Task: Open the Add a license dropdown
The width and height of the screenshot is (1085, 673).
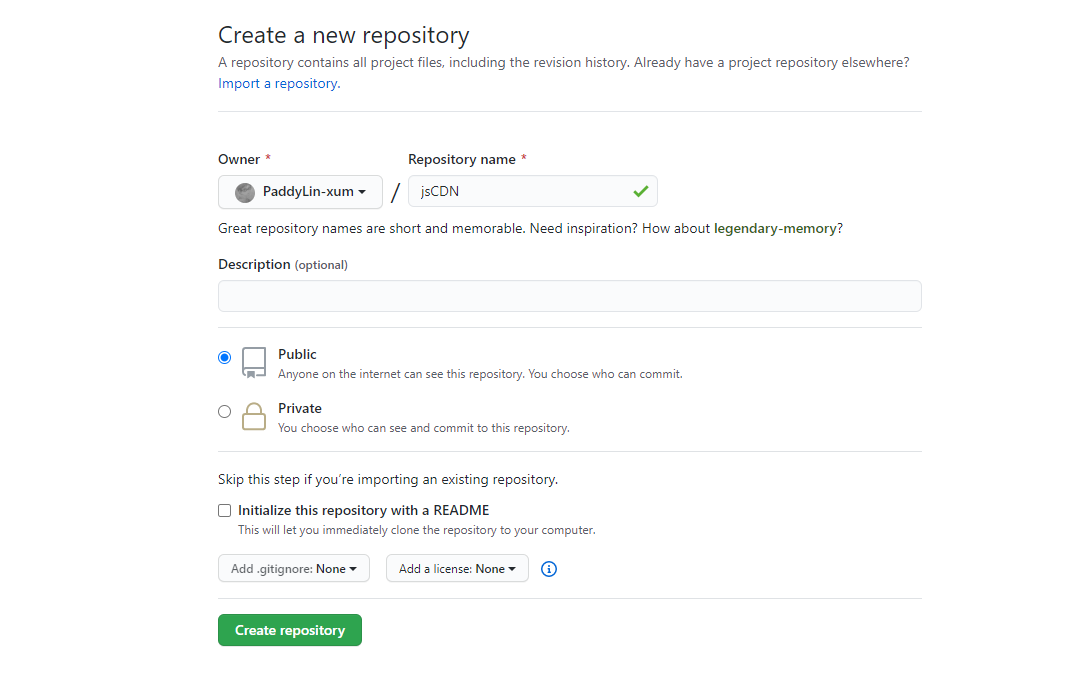Action: tap(457, 569)
